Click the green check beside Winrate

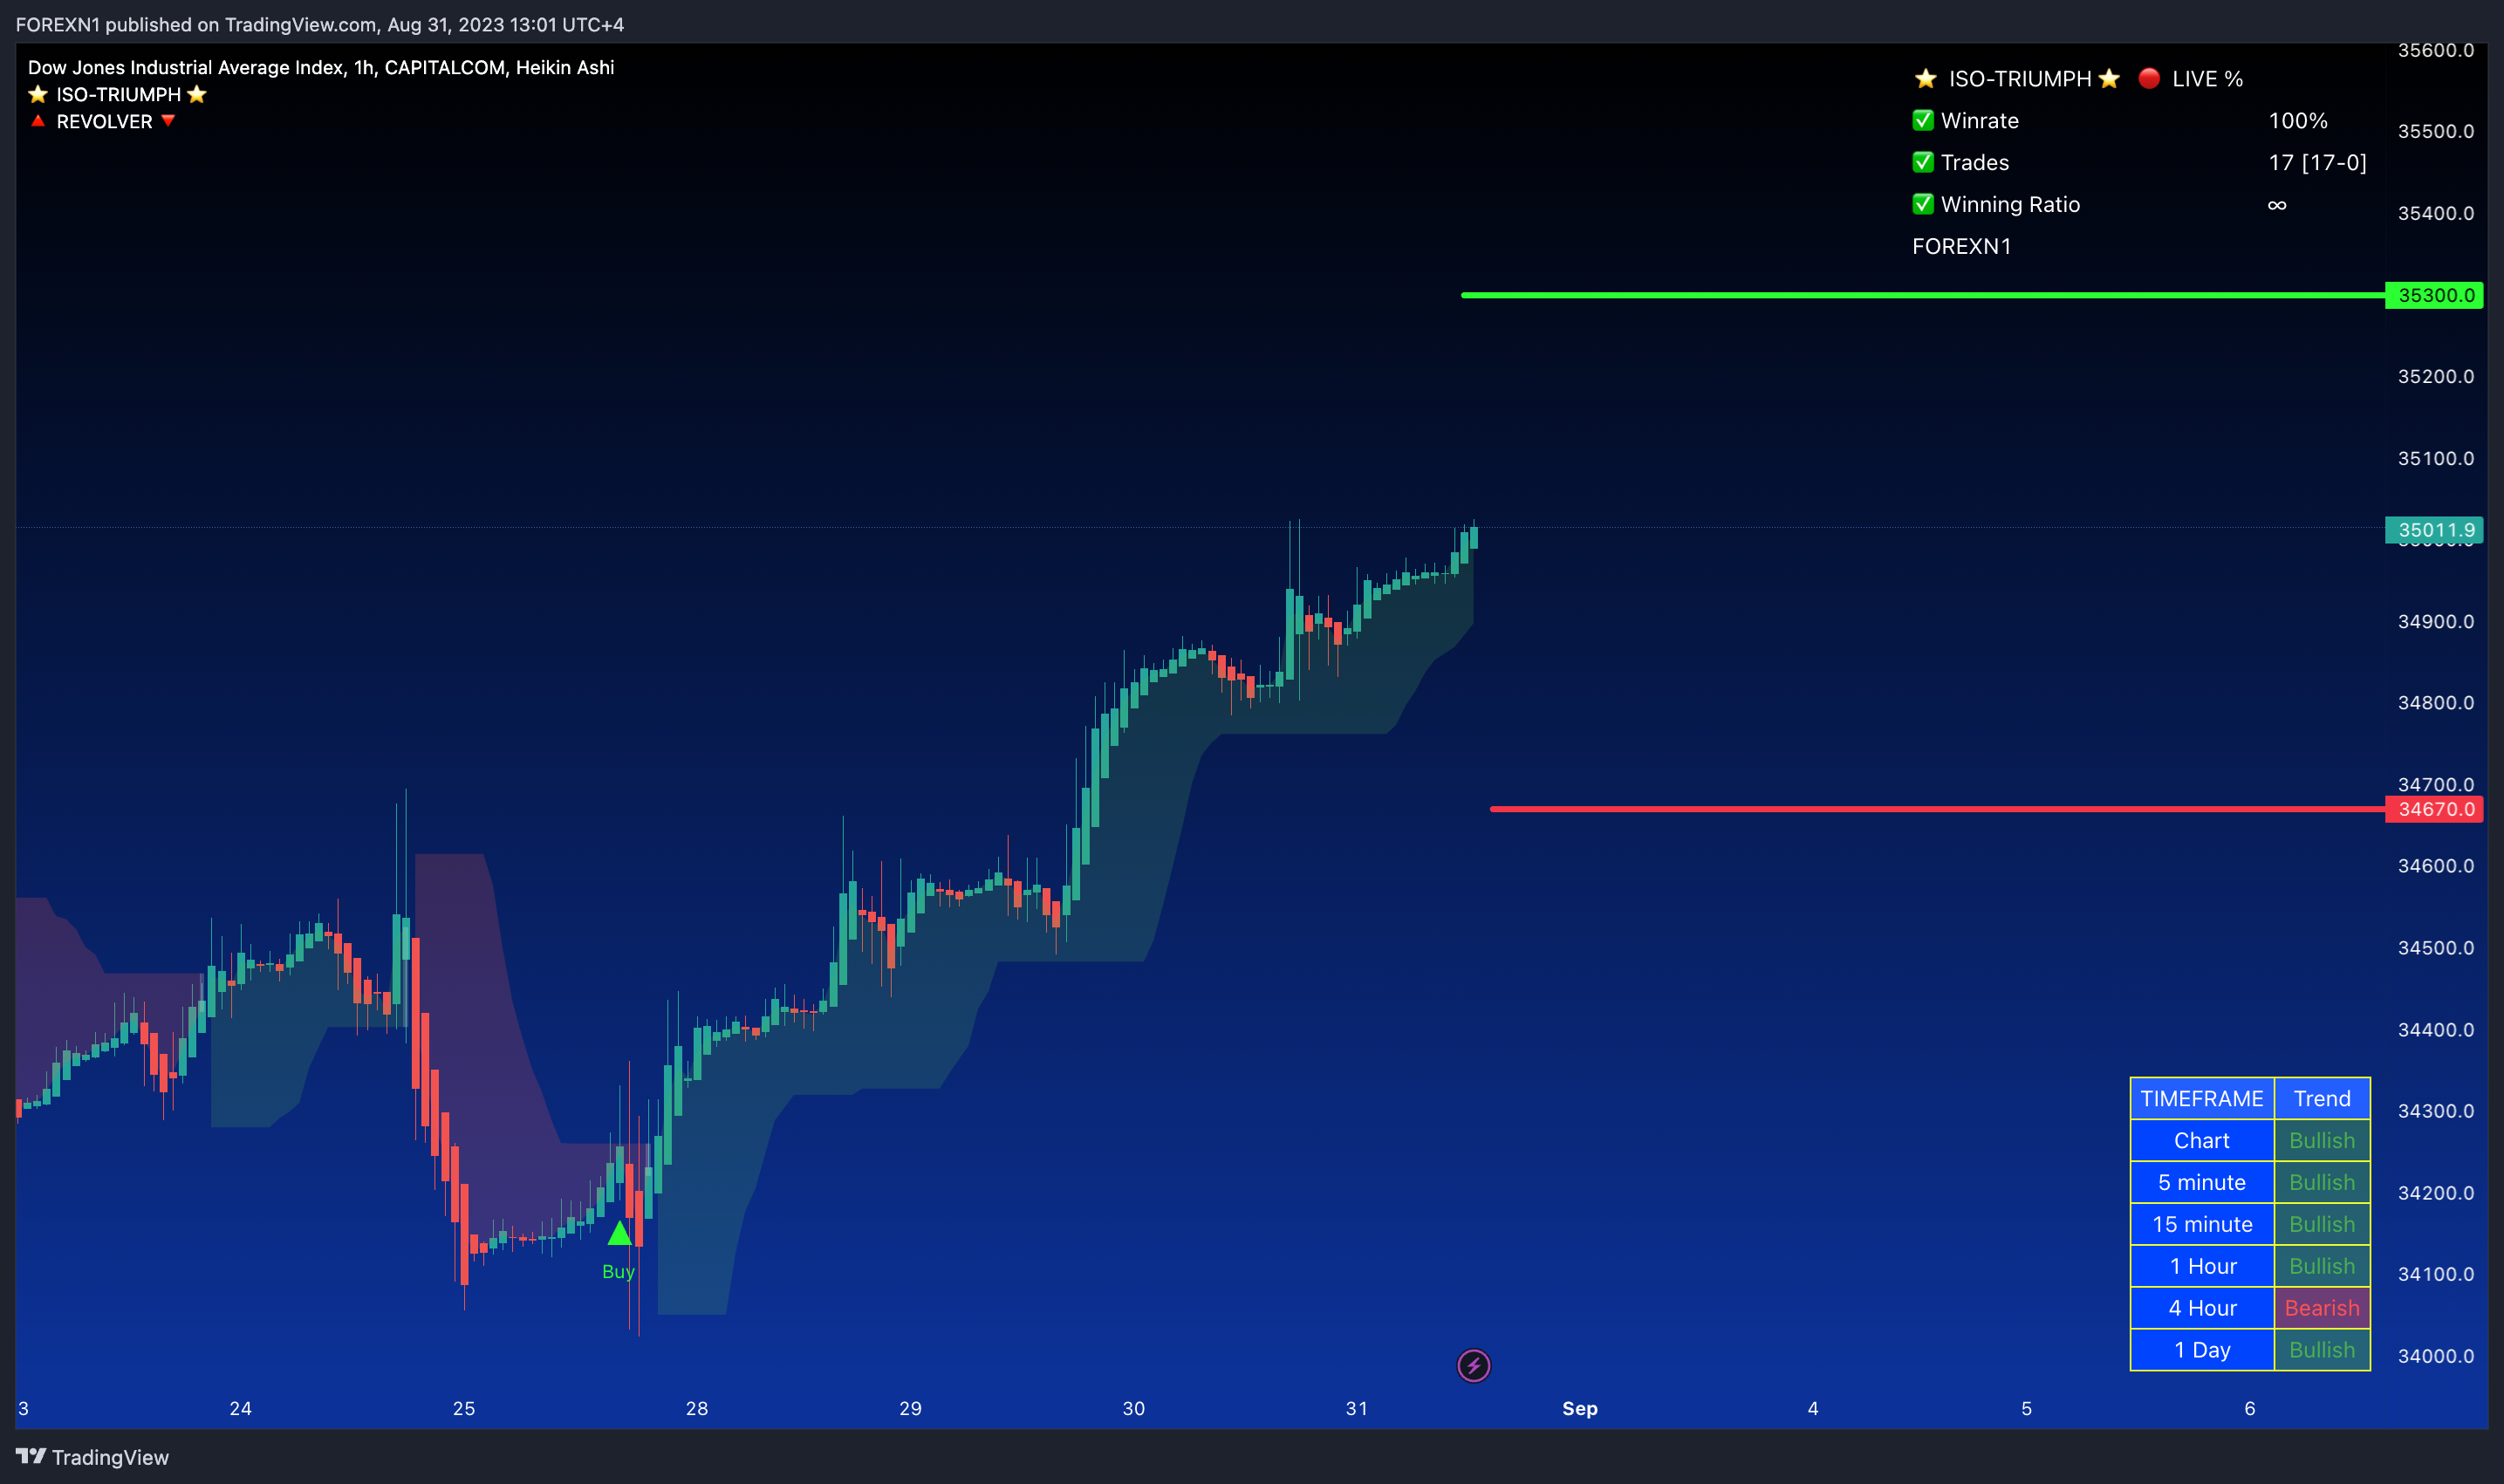click(x=1922, y=120)
